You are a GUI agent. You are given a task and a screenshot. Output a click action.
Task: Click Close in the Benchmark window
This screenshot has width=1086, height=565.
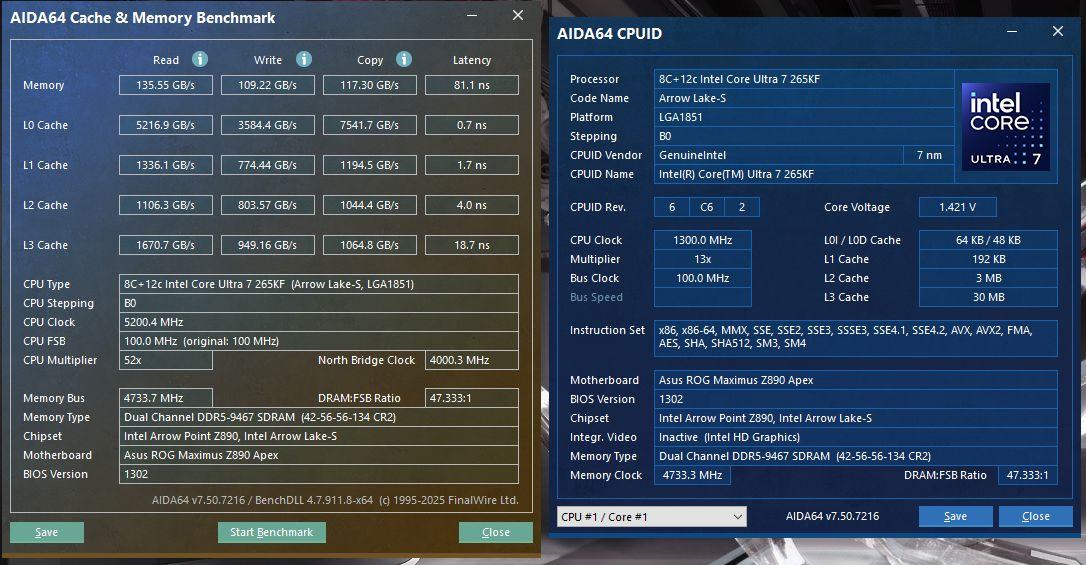(x=495, y=532)
